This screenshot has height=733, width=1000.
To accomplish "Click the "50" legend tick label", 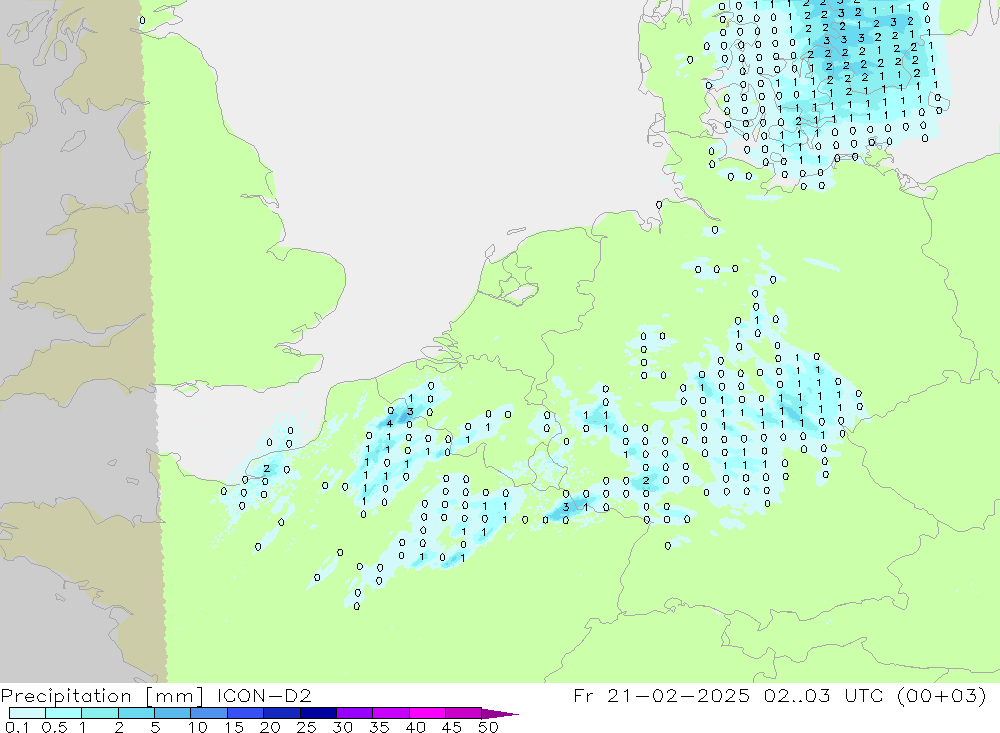I will 489,727.
